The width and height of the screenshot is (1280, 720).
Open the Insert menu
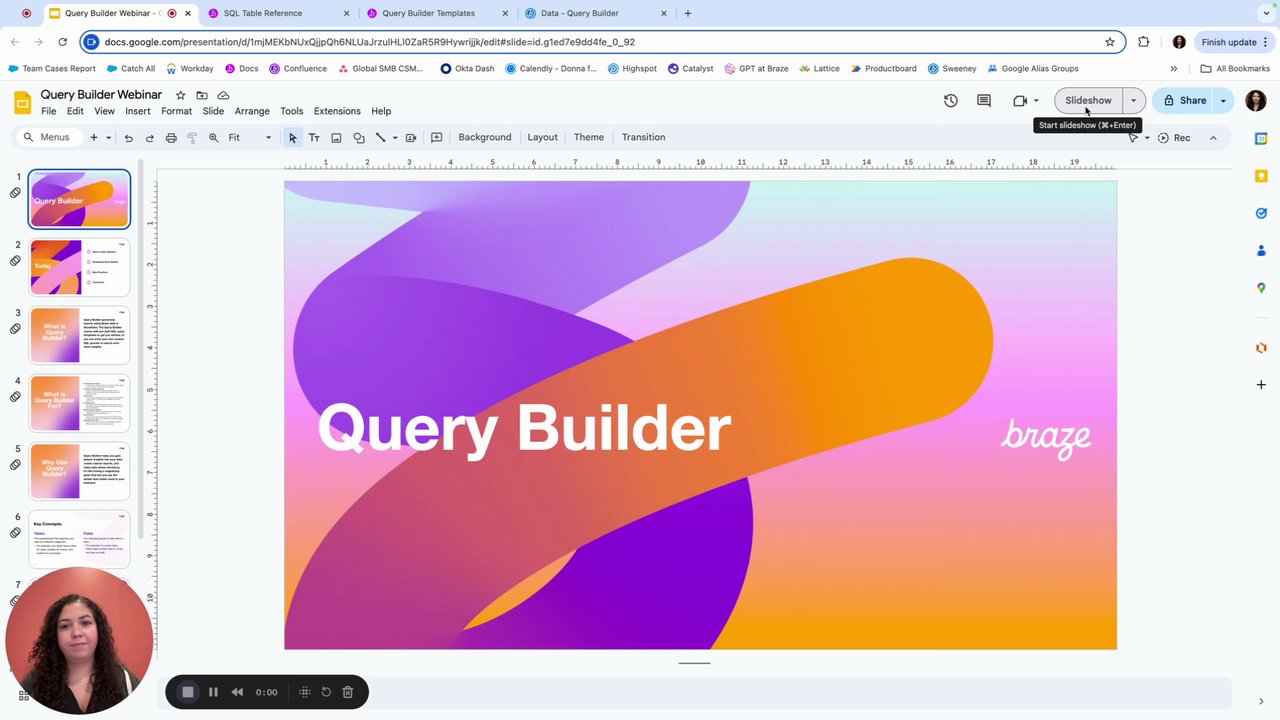pyautogui.click(x=138, y=111)
